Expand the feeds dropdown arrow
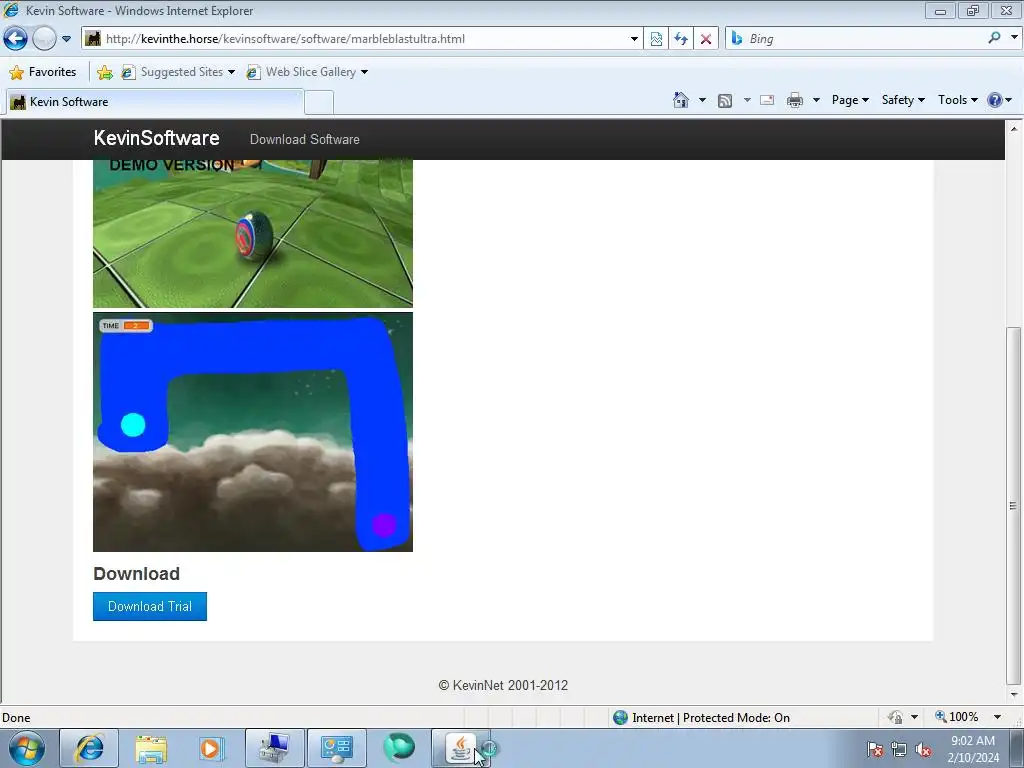The image size is (1024, 768). coord(746,100)
